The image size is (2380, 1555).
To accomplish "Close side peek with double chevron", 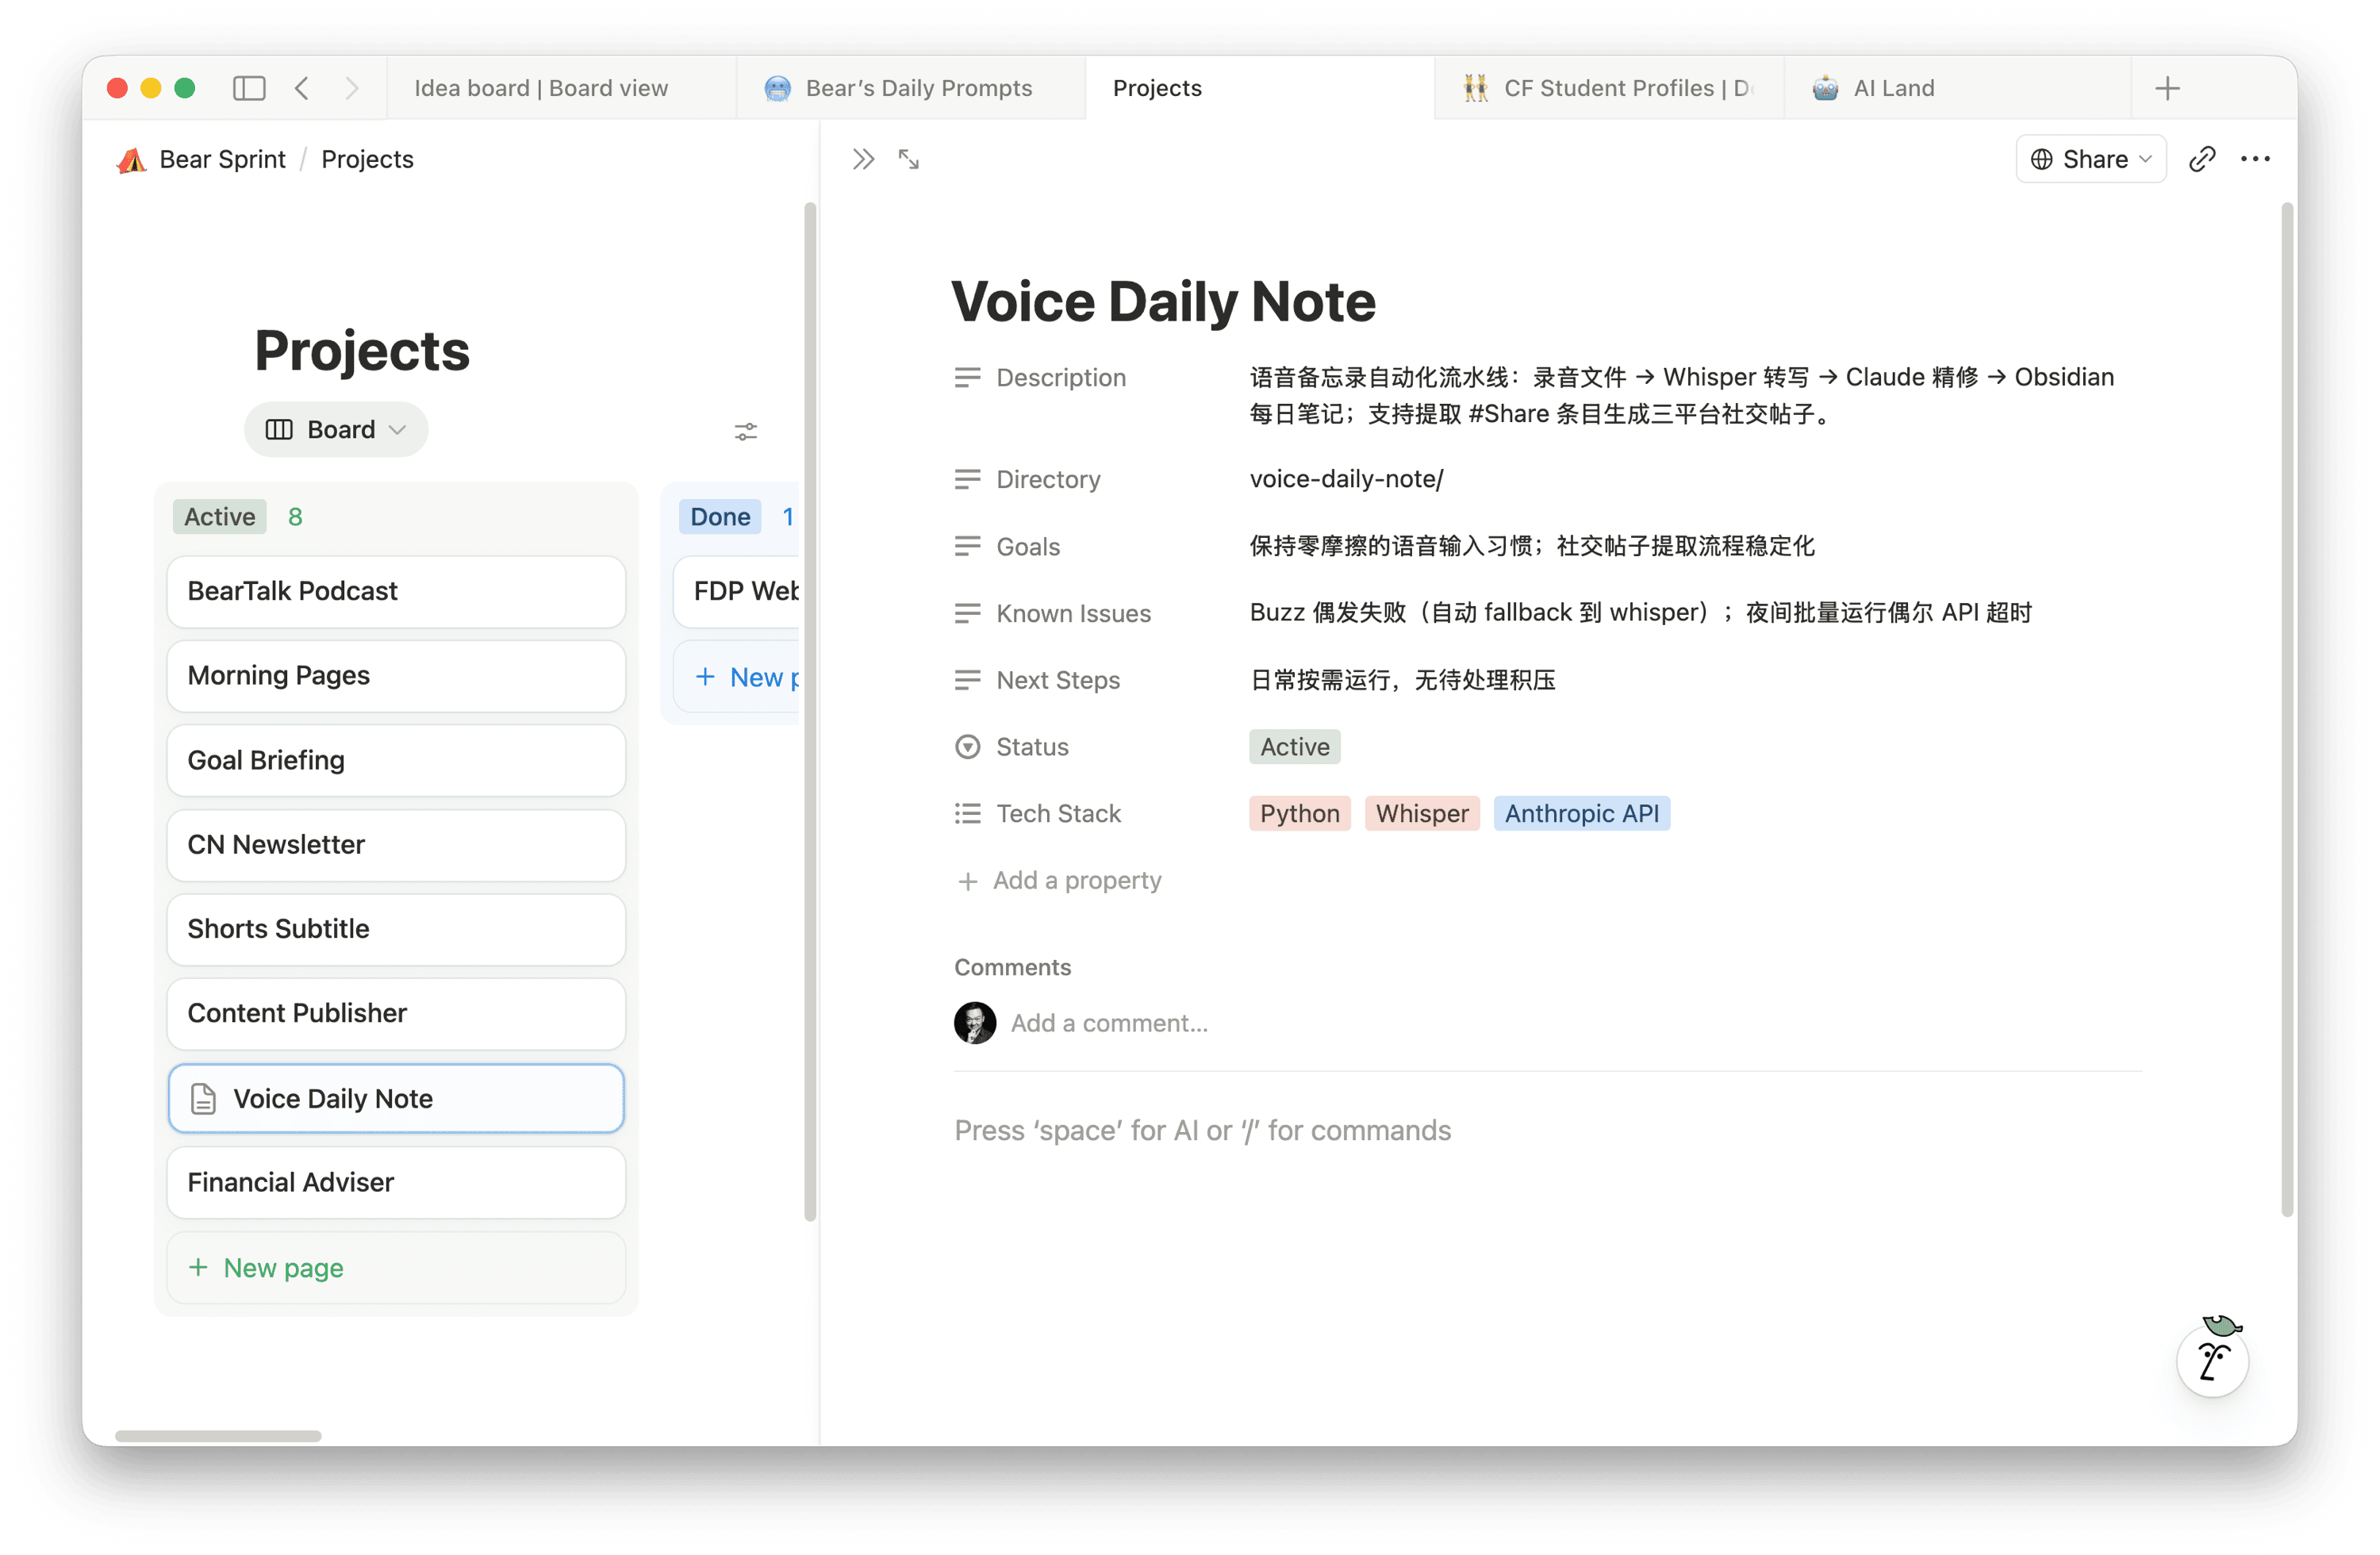I will [x=863, y=159].
